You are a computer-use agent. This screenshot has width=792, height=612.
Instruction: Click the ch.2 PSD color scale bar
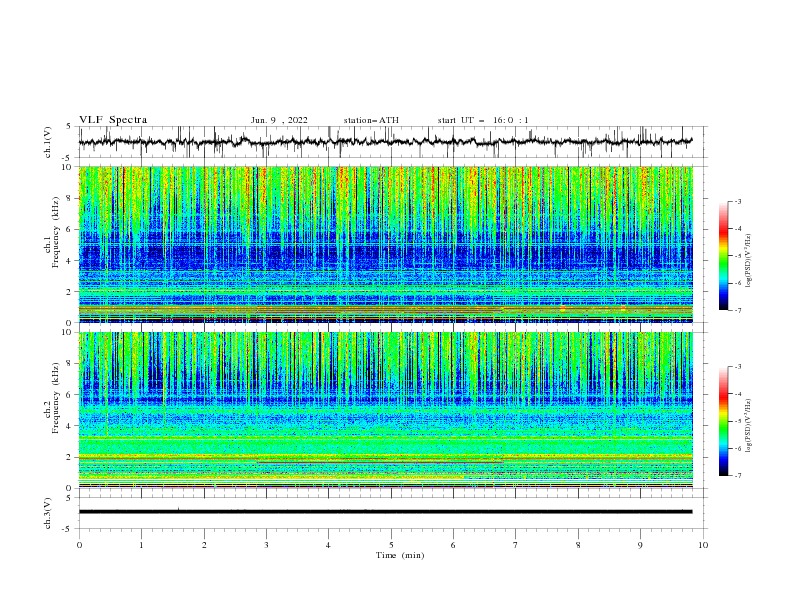click(723, 421)
